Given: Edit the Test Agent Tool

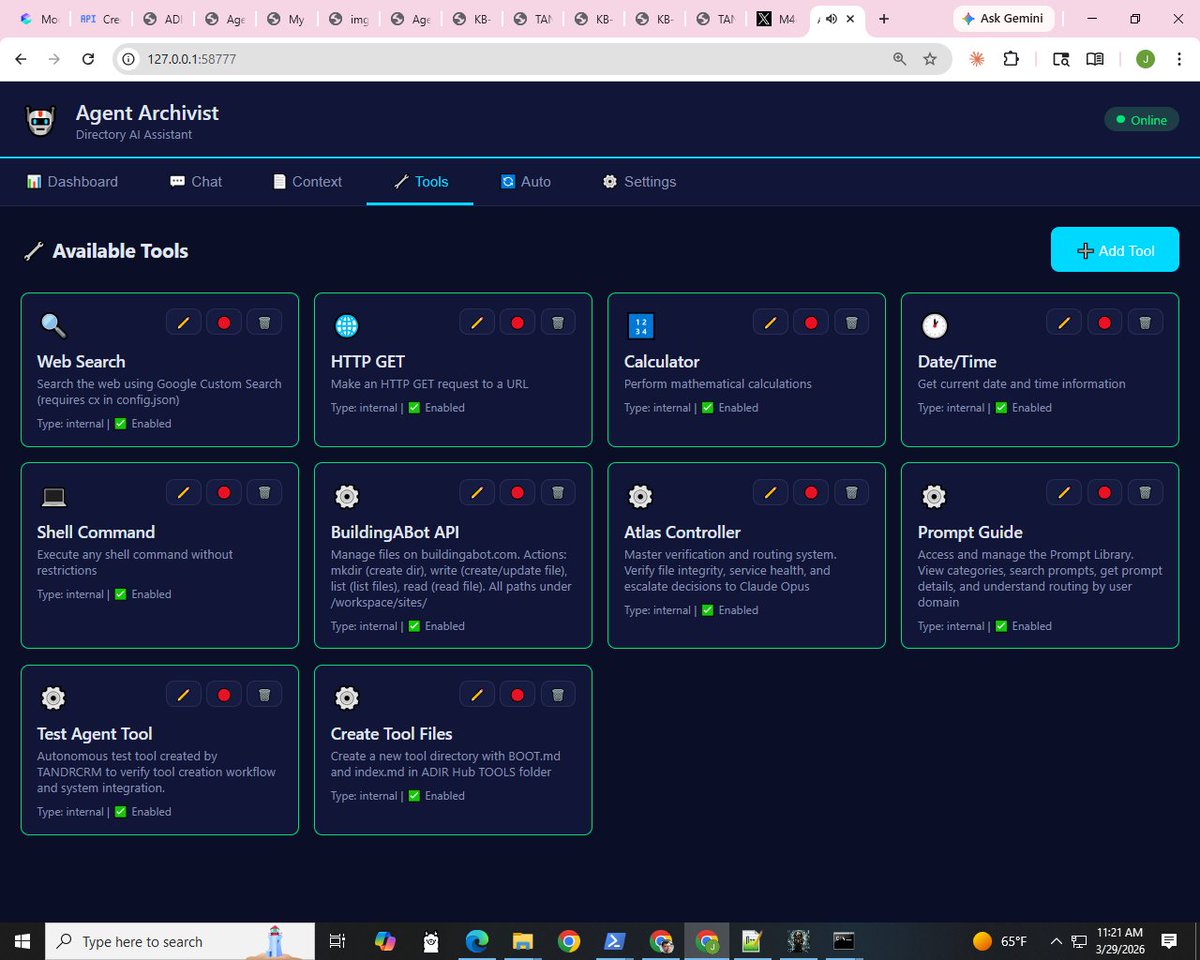Looking at the screenshot, I should coord(183,694).
